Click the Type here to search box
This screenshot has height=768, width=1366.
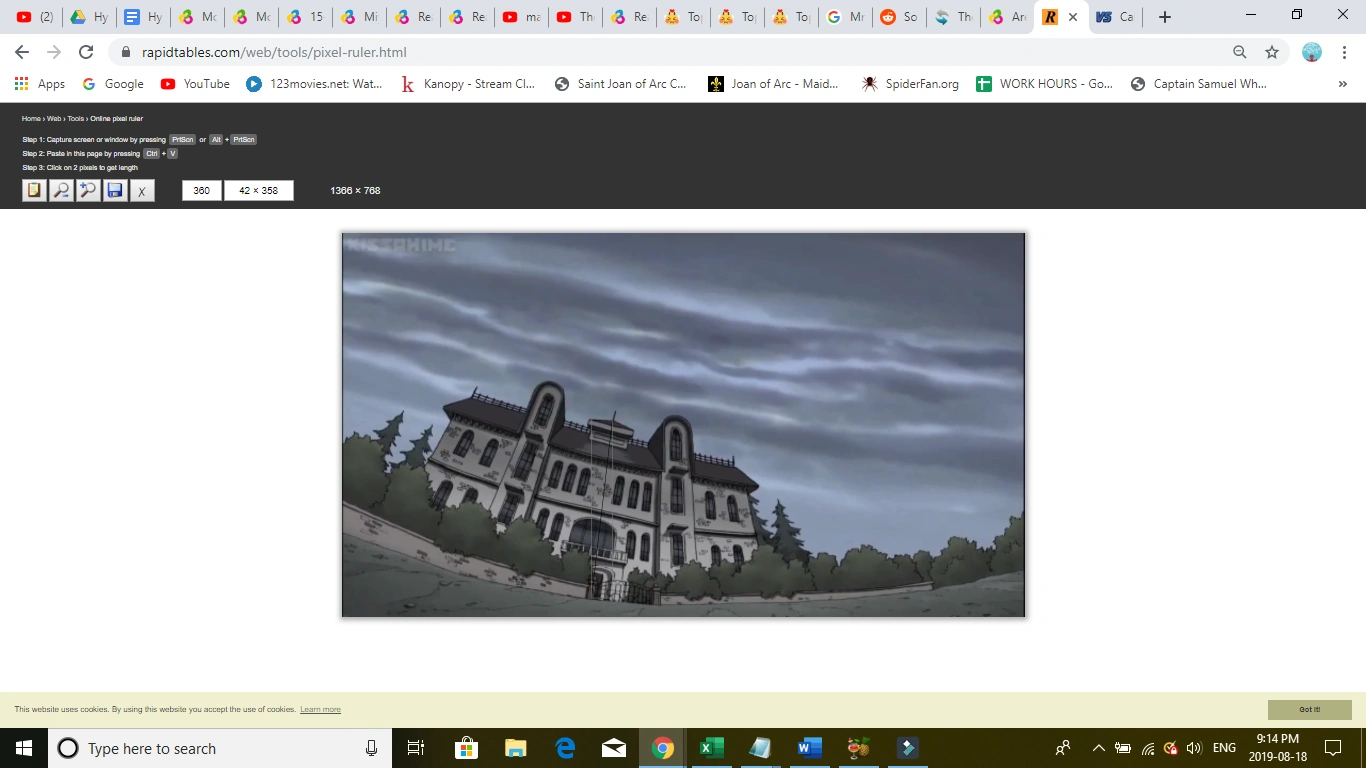point(221,748)
